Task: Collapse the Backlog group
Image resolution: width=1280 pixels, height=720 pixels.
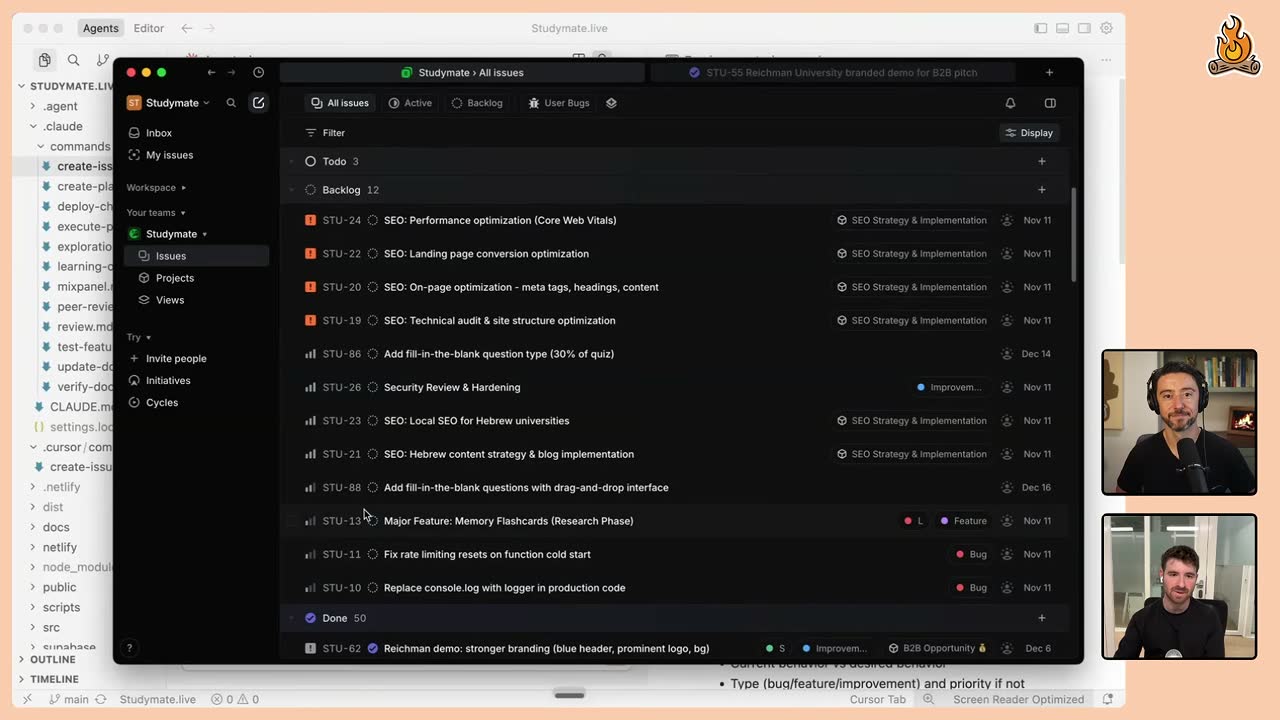Action: pyautogui.click(x=292, y=190)
